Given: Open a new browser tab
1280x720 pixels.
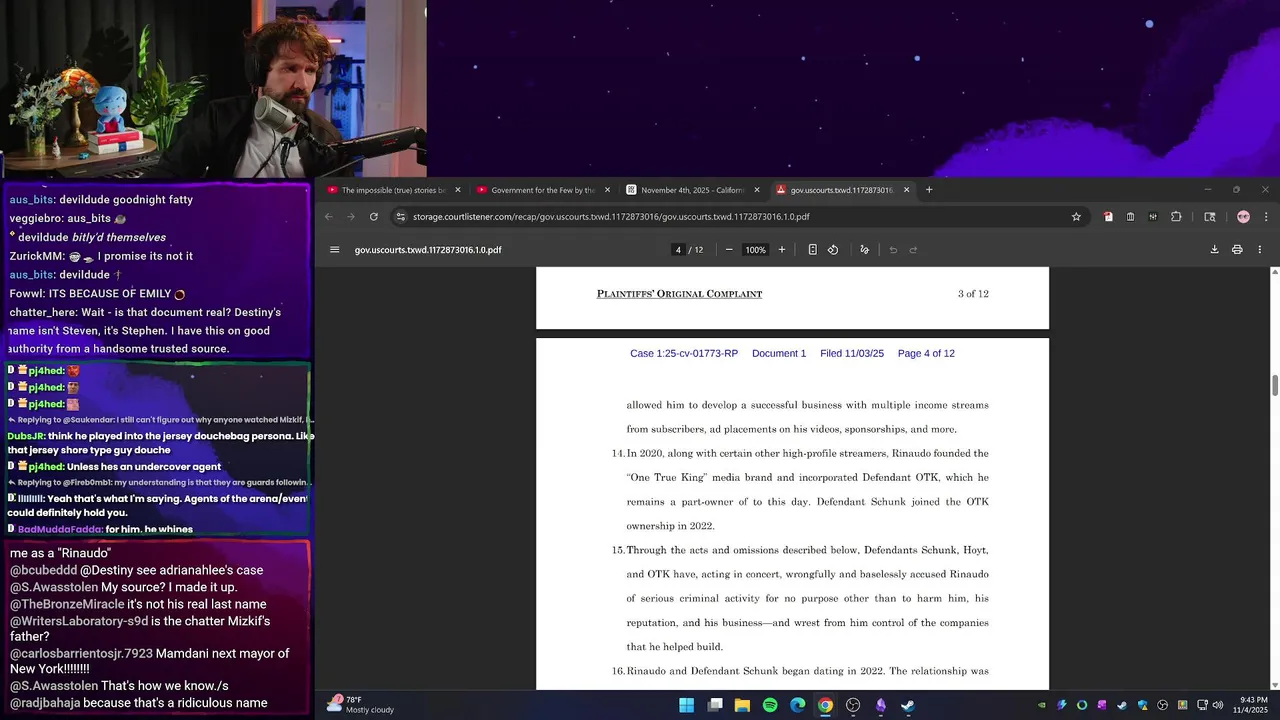Looking at the screenshot, I should pyautogui.click(x=929, y=190).
